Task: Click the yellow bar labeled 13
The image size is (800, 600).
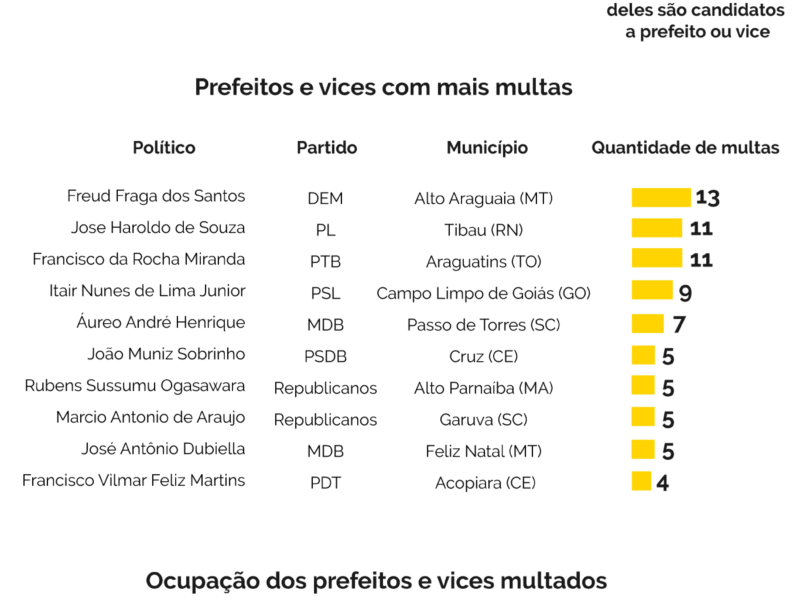Action: click(x=661, y=198)
